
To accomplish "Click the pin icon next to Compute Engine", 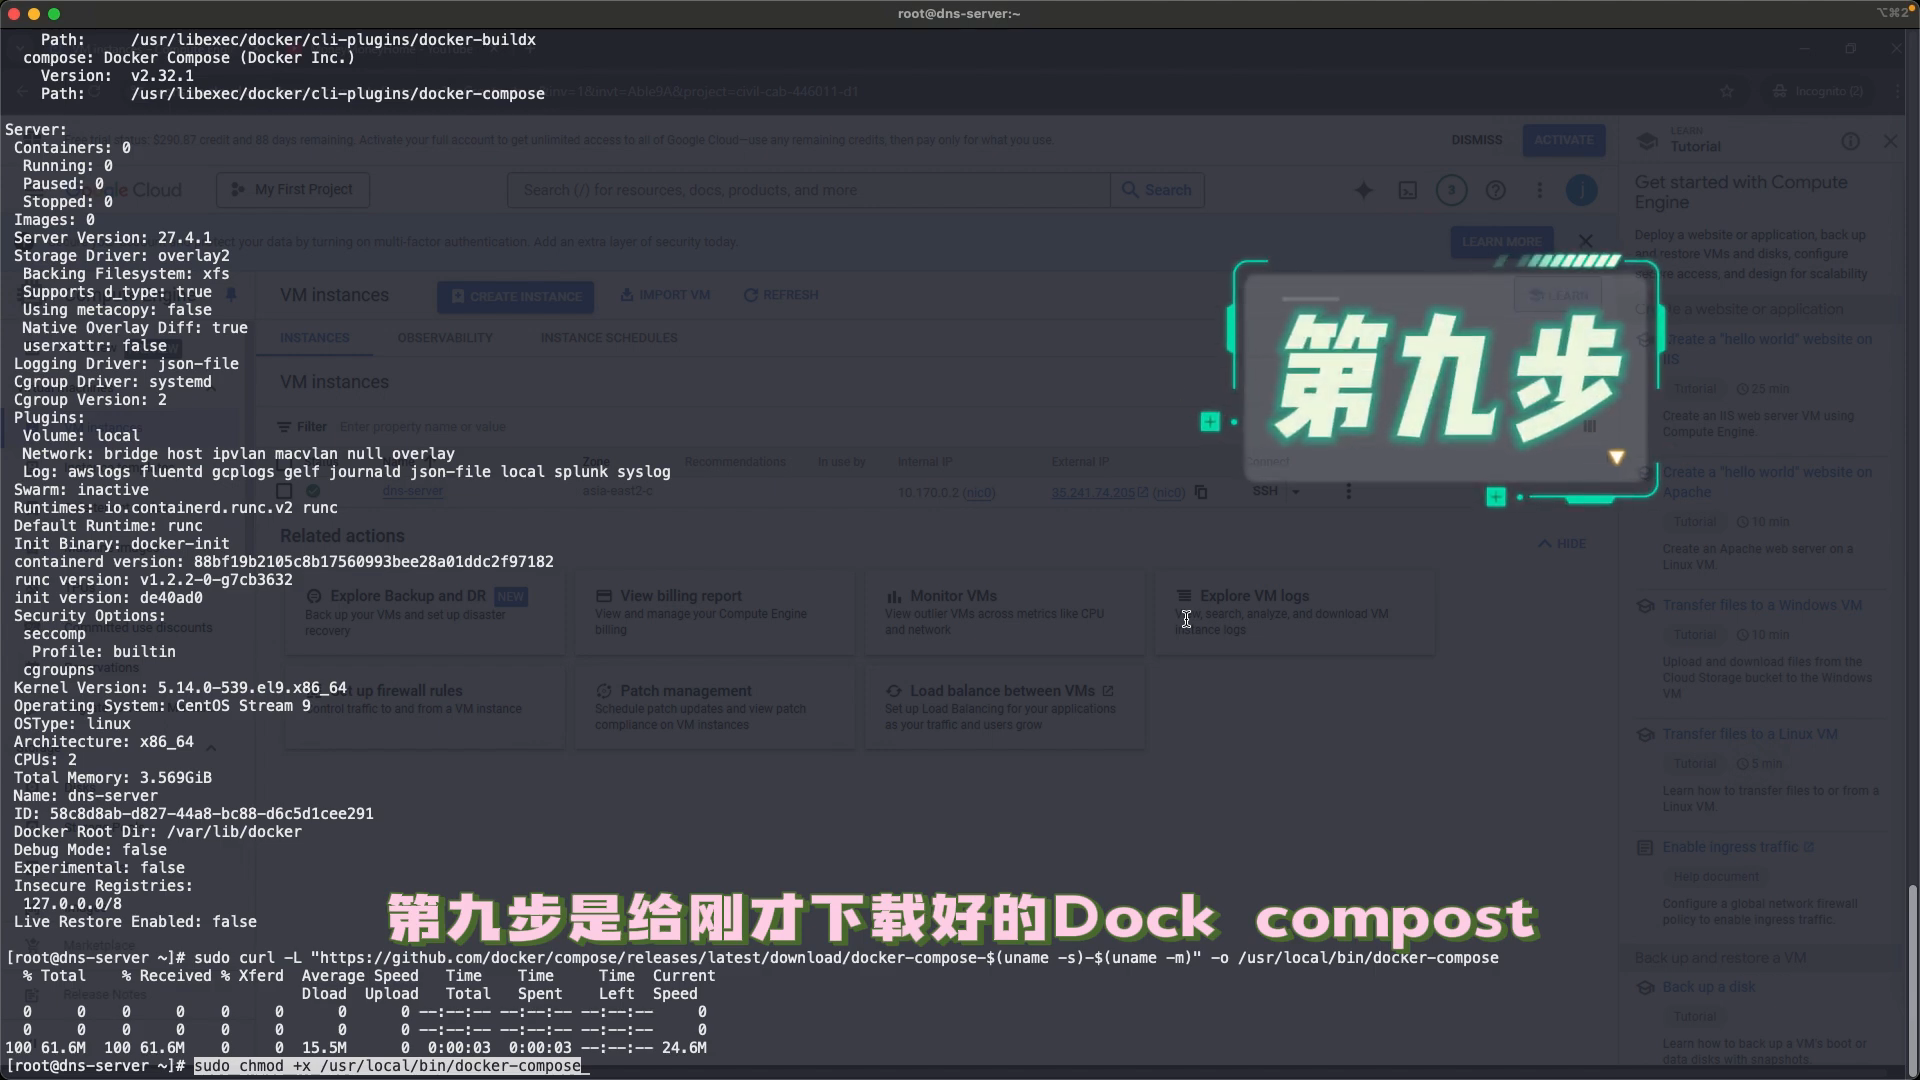I will tap(231, 295).
